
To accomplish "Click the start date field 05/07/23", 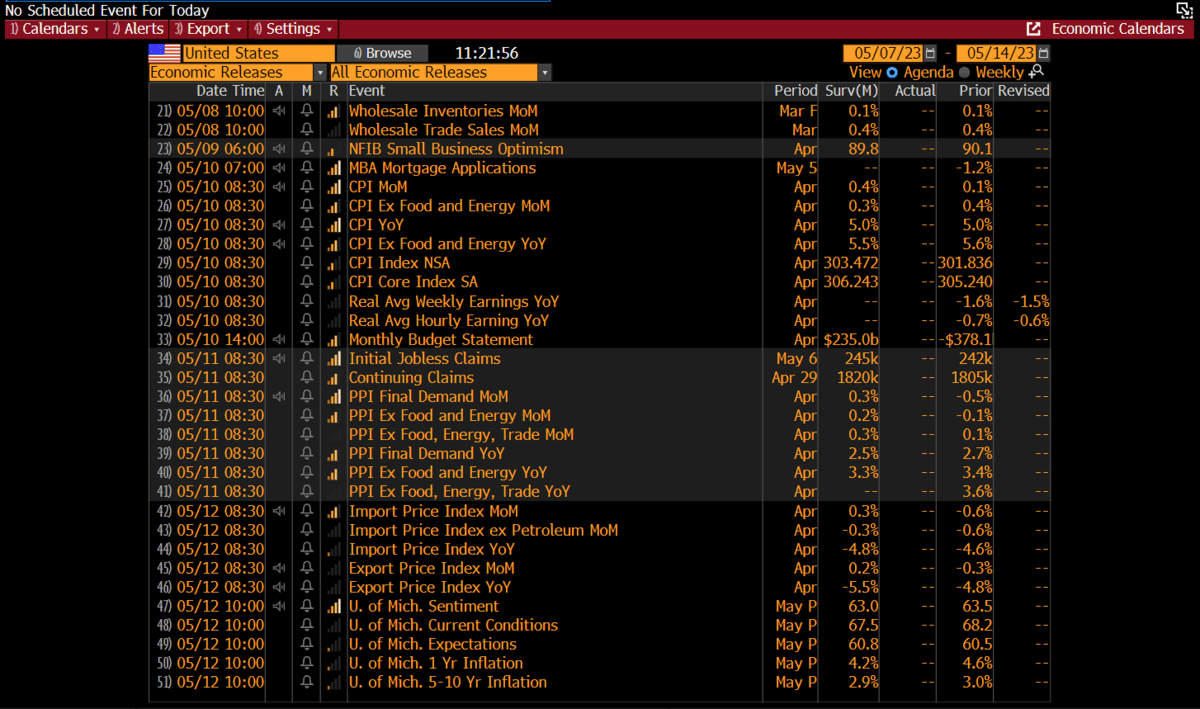I will click(884, 53).
